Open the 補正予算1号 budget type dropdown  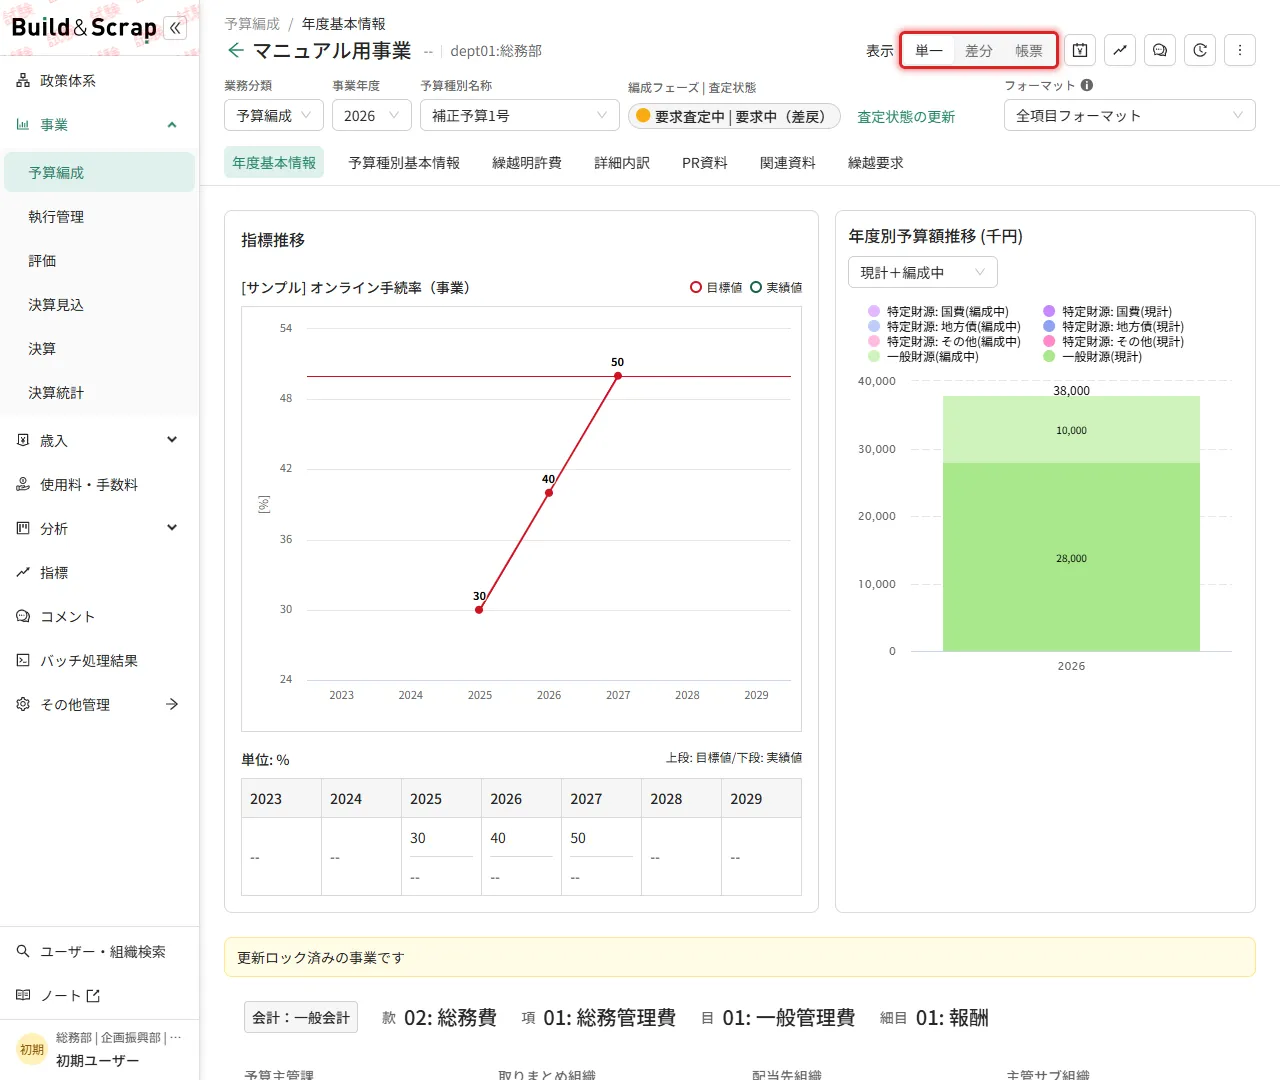point(520,115)
